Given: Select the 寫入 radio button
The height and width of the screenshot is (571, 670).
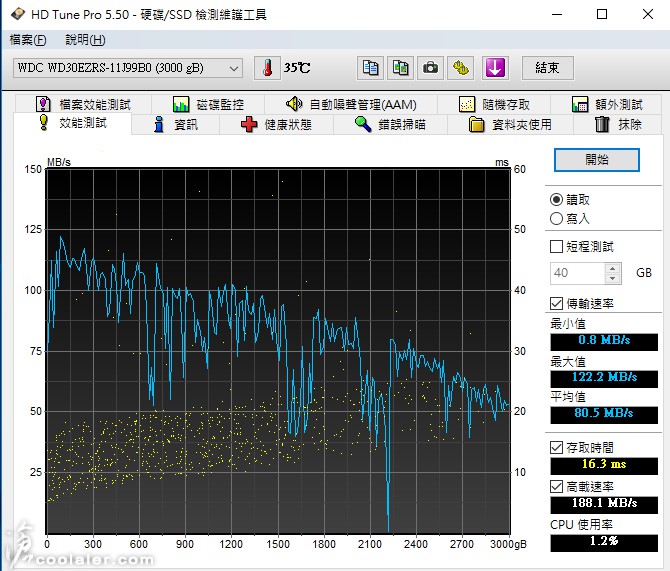Looking at the screenshot, I should [557, 218].
